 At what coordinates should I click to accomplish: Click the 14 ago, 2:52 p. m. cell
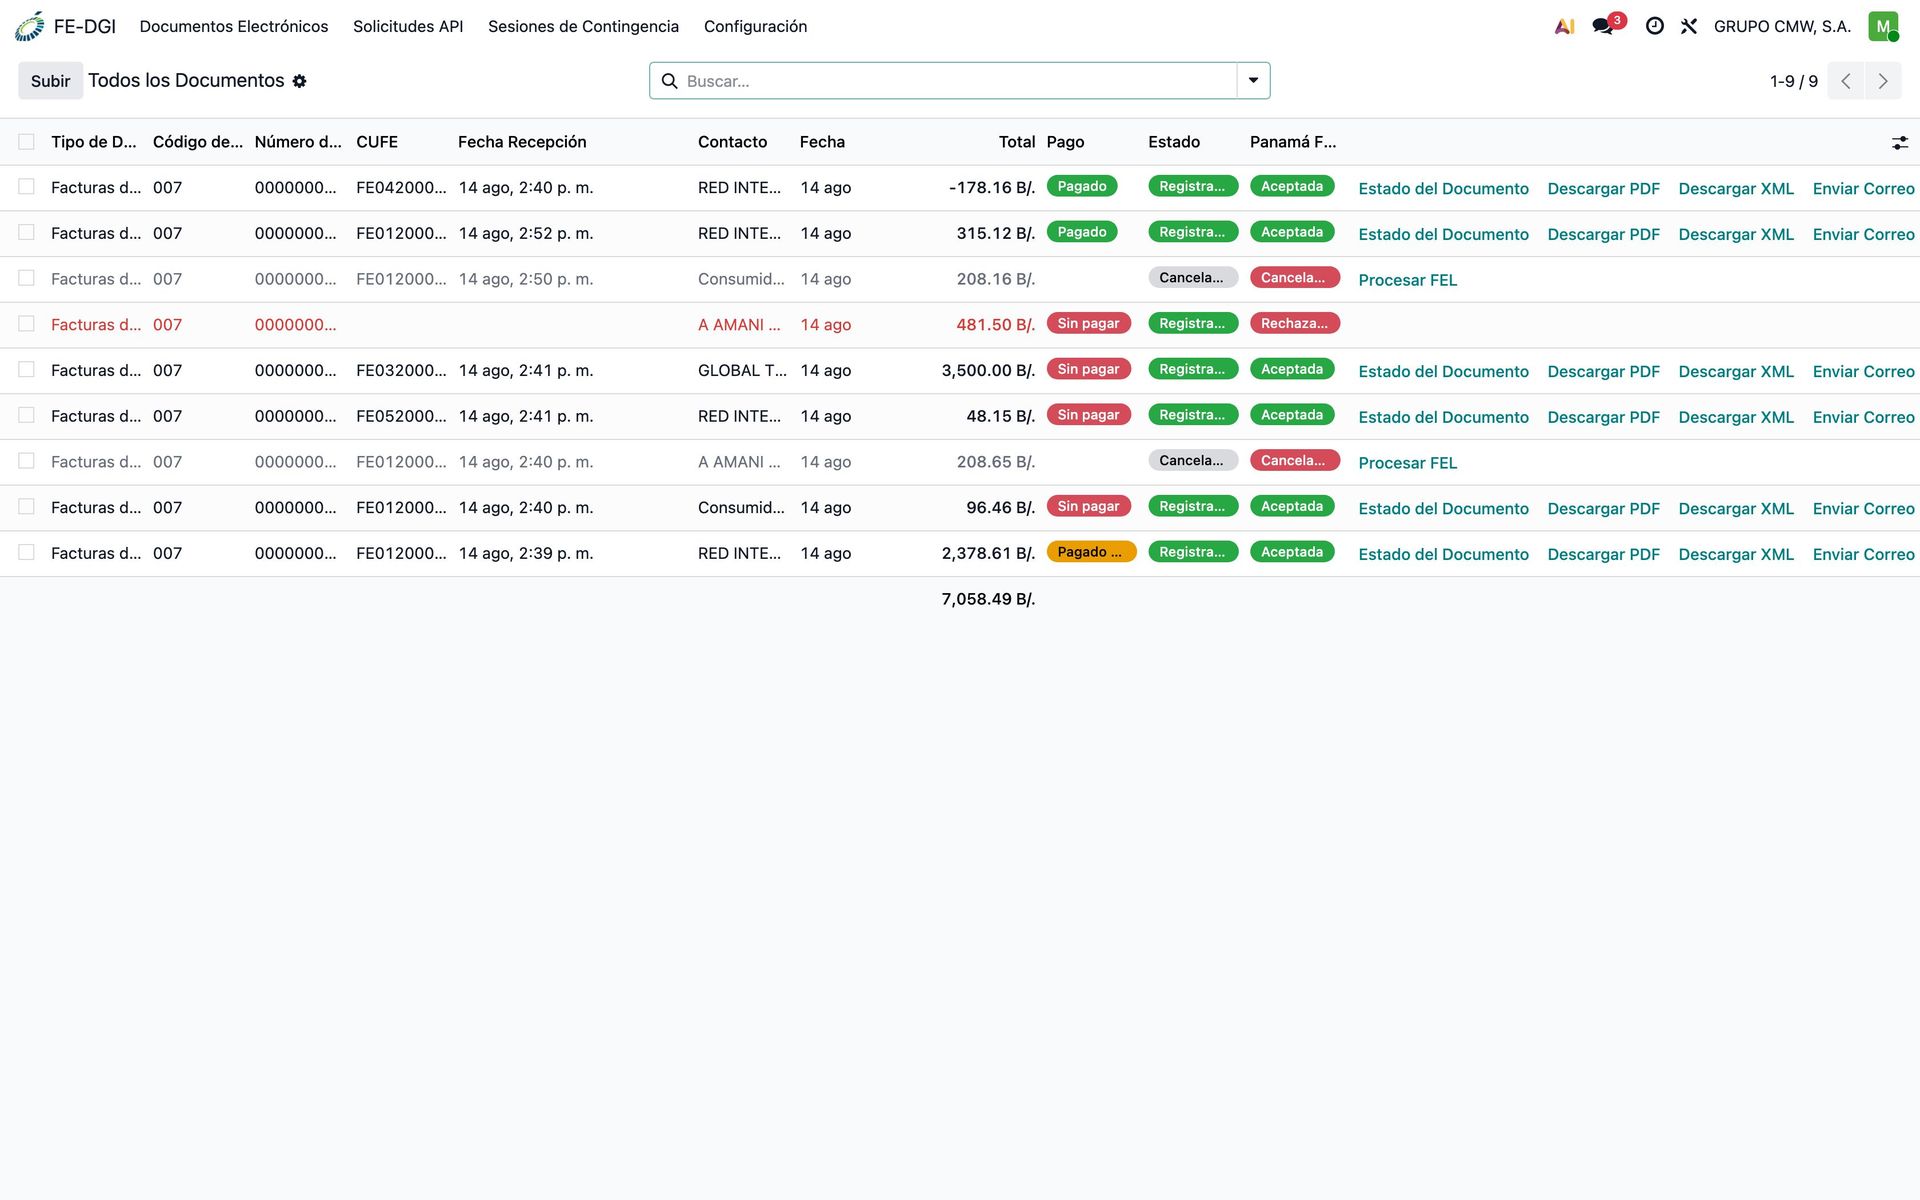pyautogui.click(x=526, y=234)
